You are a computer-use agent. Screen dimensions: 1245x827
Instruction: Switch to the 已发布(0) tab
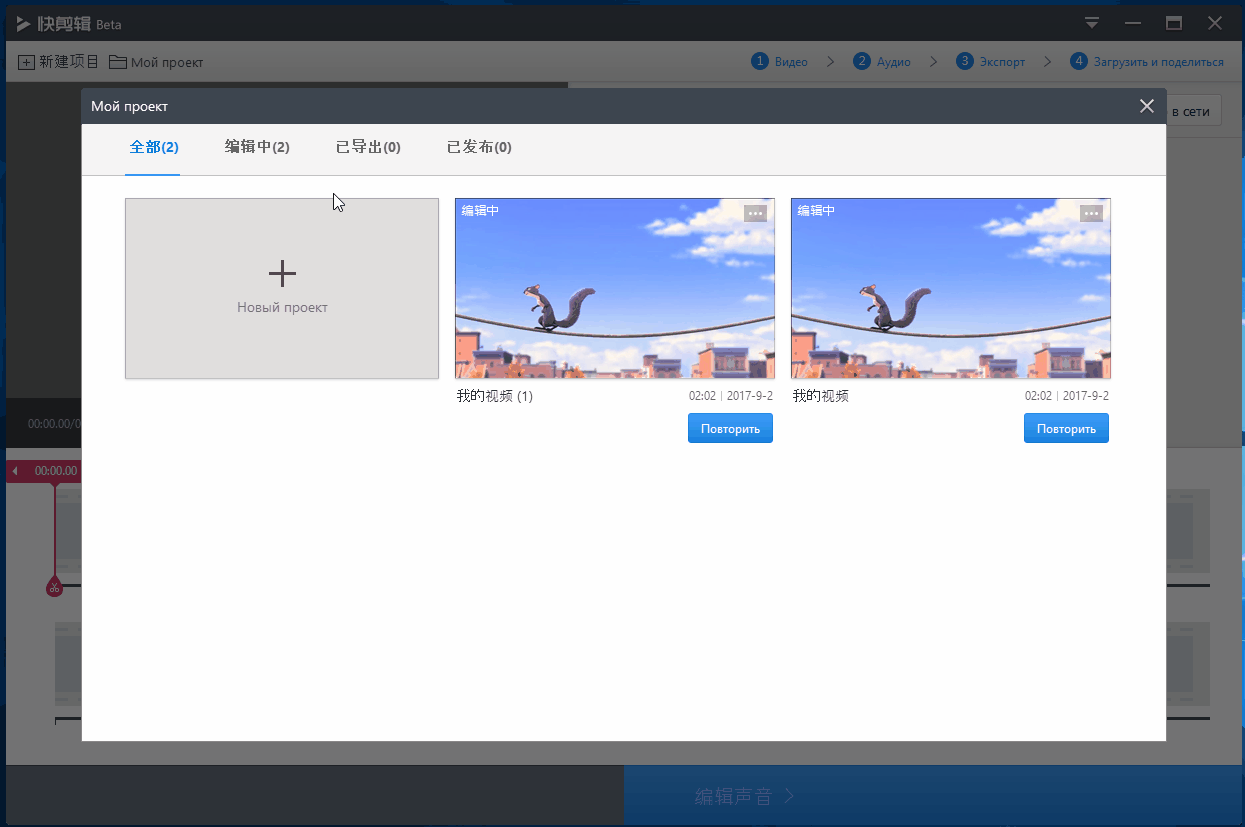pos(479,147)
